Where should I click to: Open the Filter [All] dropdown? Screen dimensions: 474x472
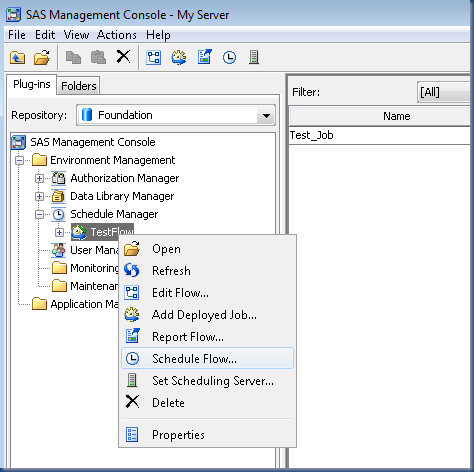[x=445, y=92]
